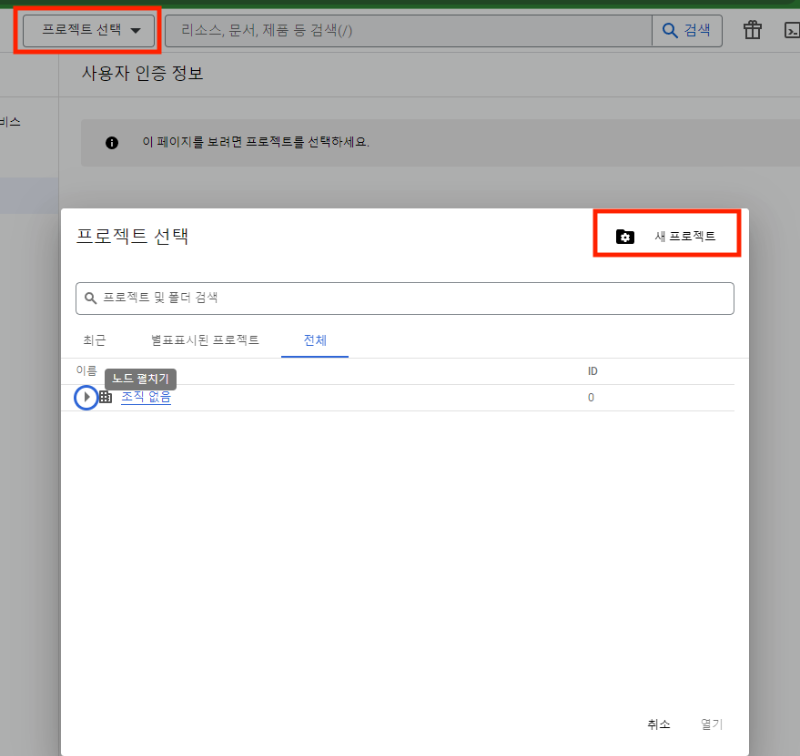The height and width of the screenshot is (756, 800).
Task: Click the 열기 button
Action: tap(711, 724)
